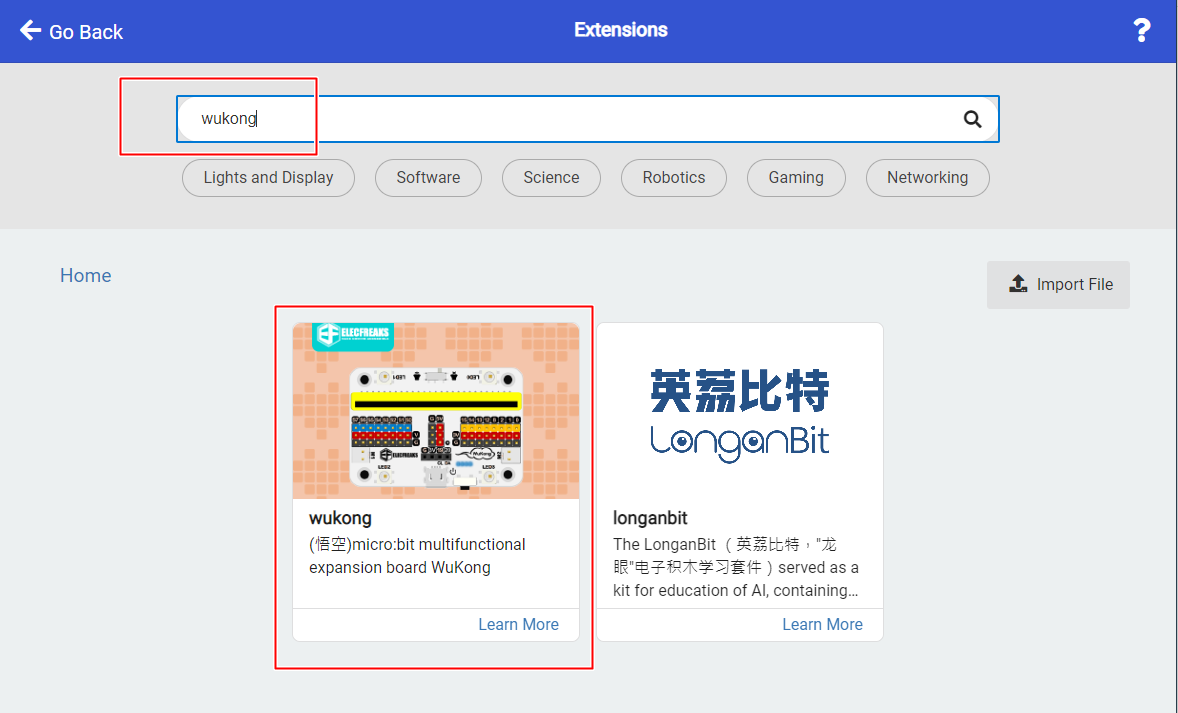
Task: Filter by Robotics category
Action: [674, 178]
